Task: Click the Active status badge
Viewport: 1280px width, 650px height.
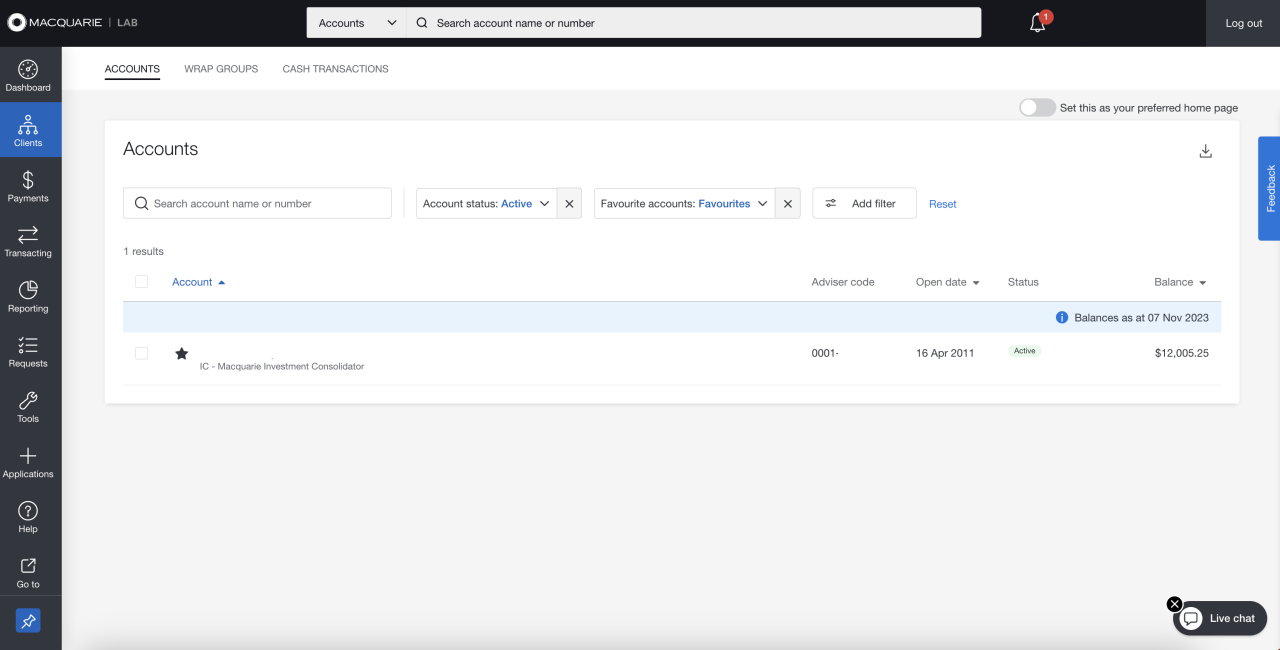Action: [1024, 351]
